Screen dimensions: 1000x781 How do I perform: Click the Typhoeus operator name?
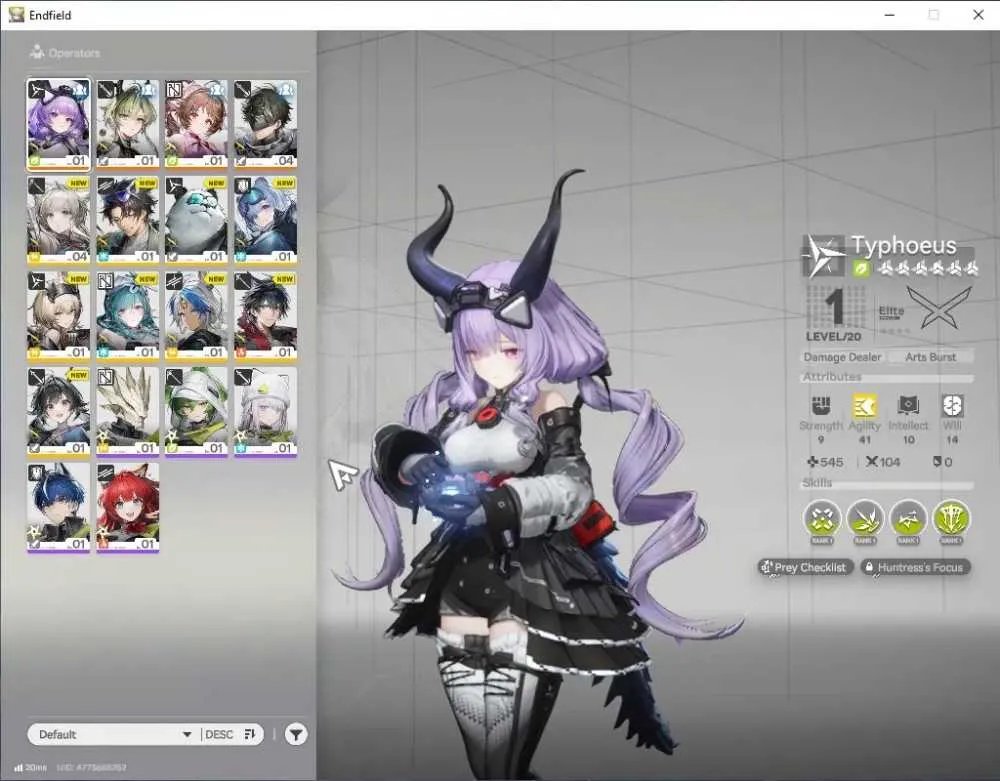pos(904,245)
